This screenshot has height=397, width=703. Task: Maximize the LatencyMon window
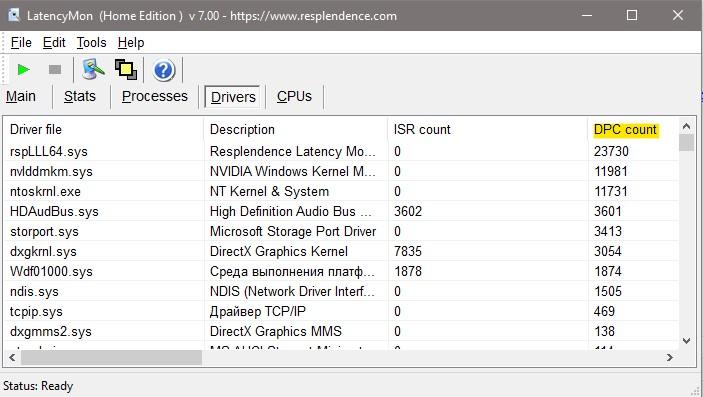tap(632, 15)
